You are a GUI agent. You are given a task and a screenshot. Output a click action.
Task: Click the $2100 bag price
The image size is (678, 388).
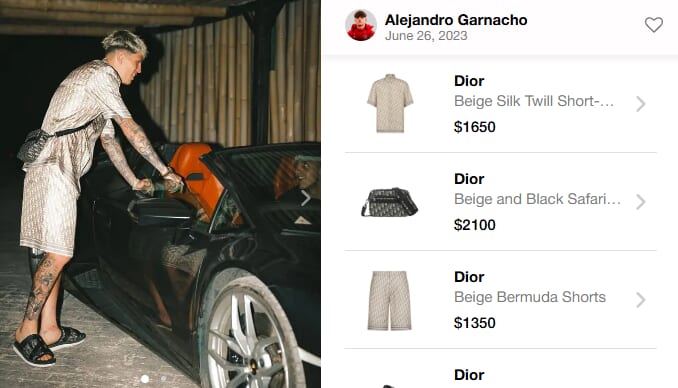pyautogui.click(x=474, y=225)
